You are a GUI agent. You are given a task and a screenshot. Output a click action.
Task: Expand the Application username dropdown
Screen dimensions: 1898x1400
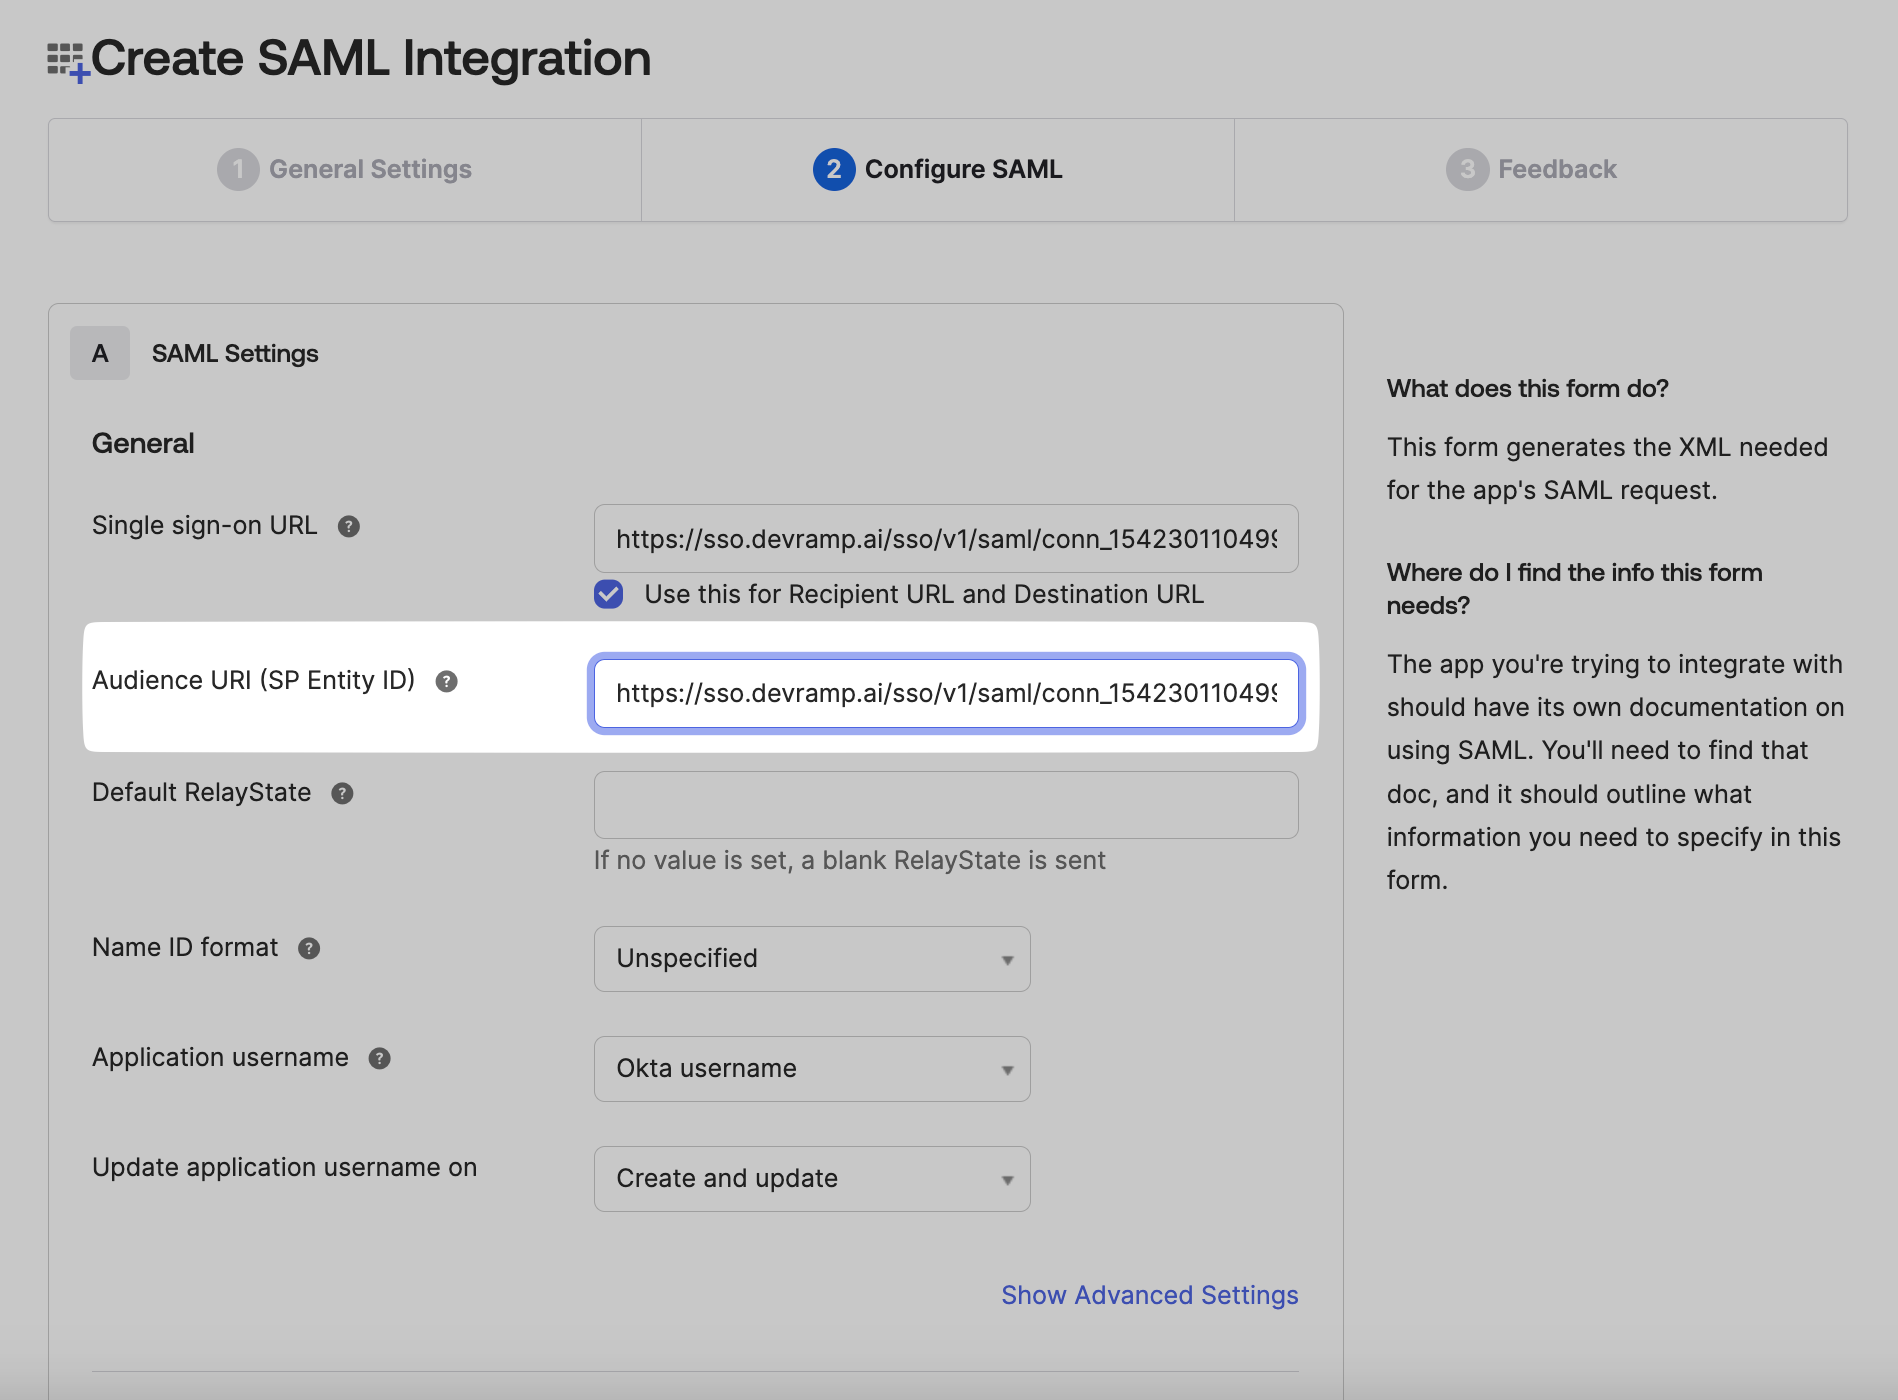811,1069
